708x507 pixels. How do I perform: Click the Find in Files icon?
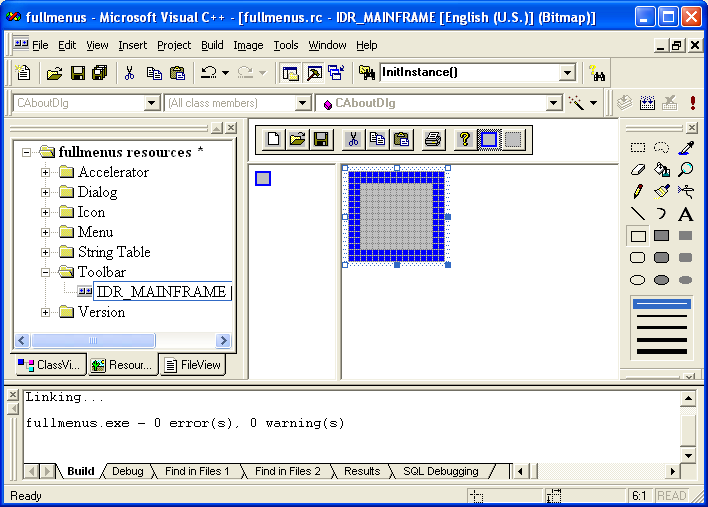click(367, 73)
